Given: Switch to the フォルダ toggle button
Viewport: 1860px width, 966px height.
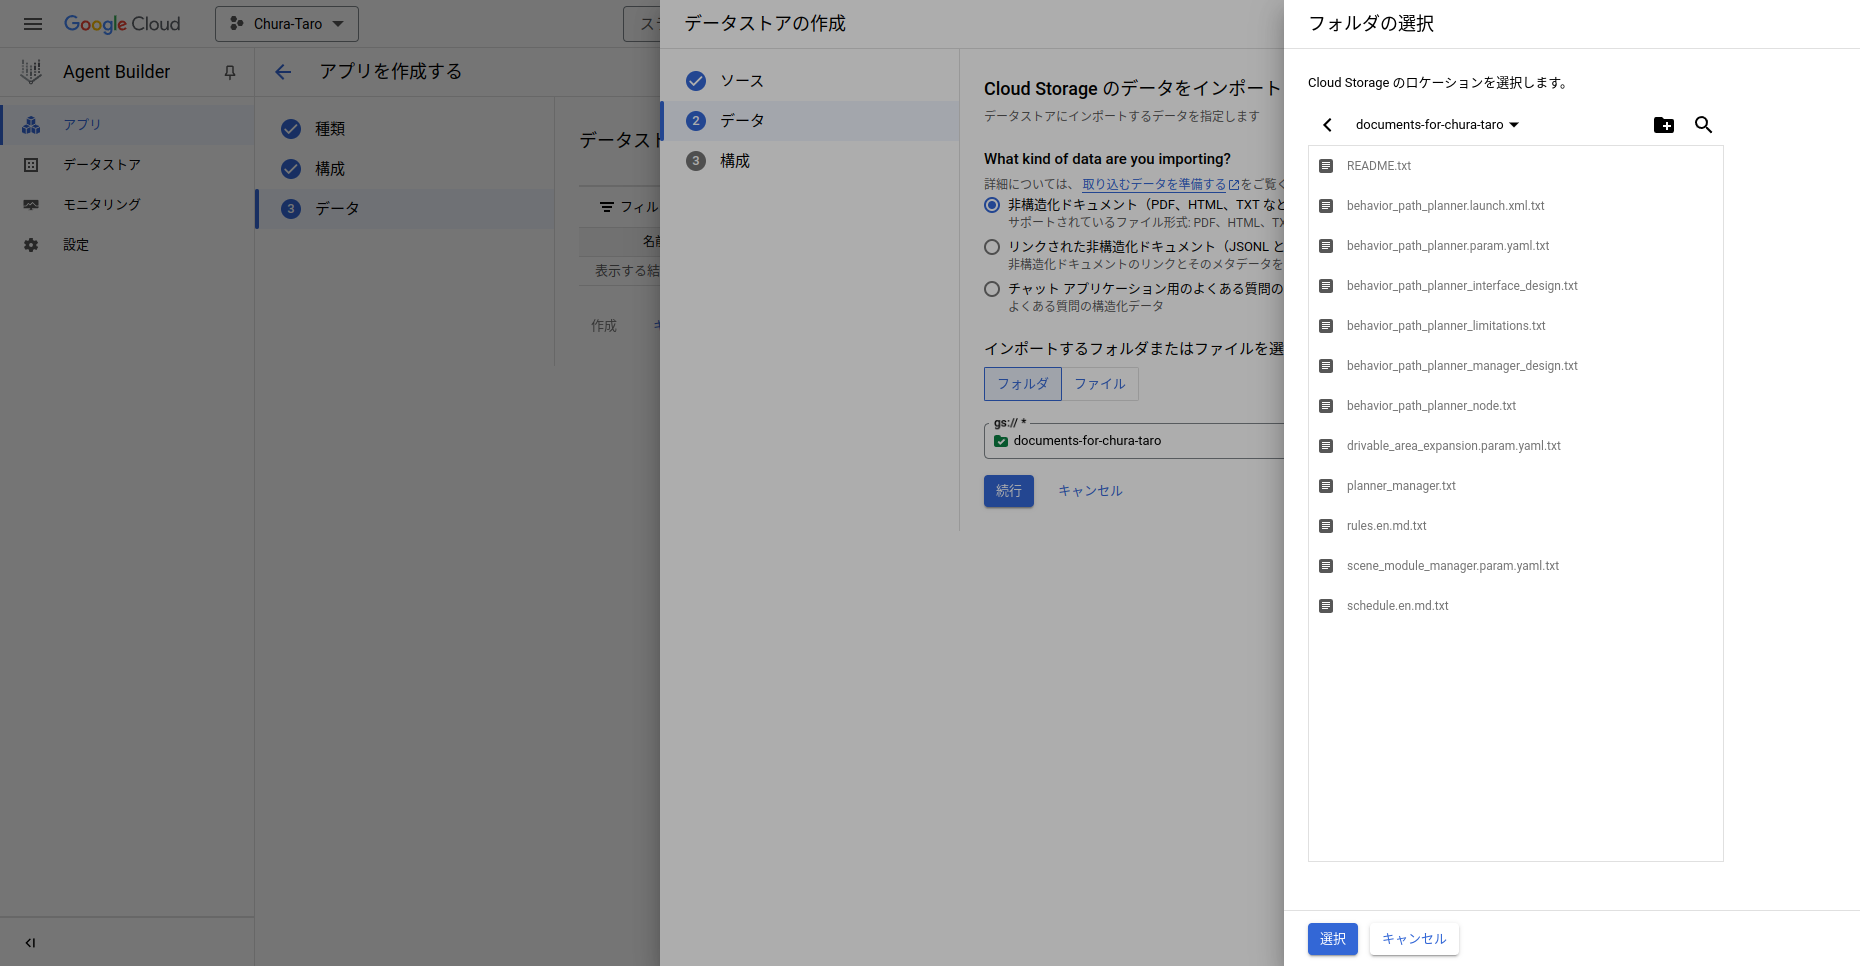Looking at the screenshot, I should (1023, 384).
